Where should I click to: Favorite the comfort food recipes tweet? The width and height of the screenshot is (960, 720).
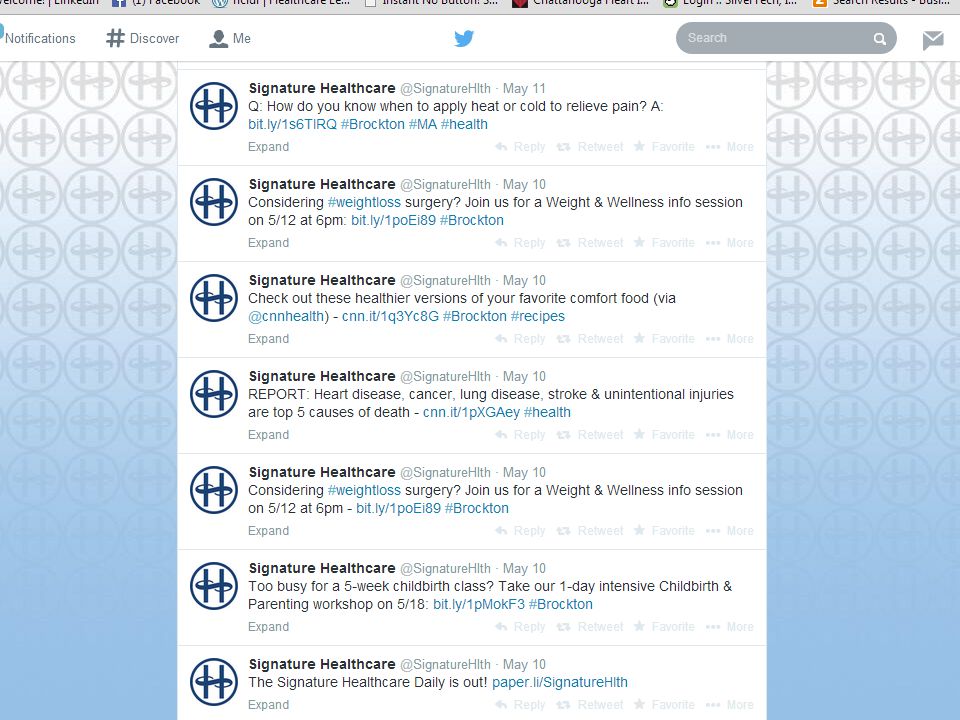664,339
